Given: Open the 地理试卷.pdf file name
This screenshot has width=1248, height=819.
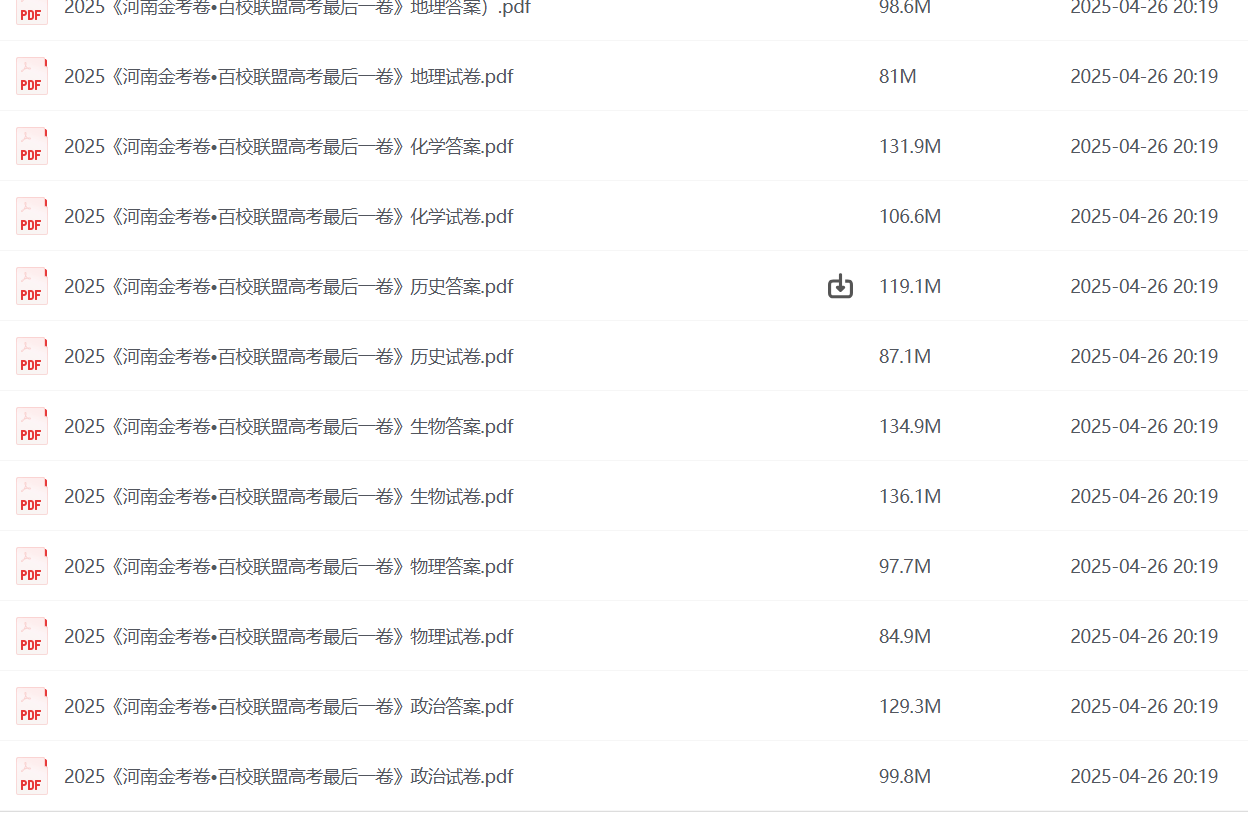Looking at the screenshot, I should [x=288, y=77].
